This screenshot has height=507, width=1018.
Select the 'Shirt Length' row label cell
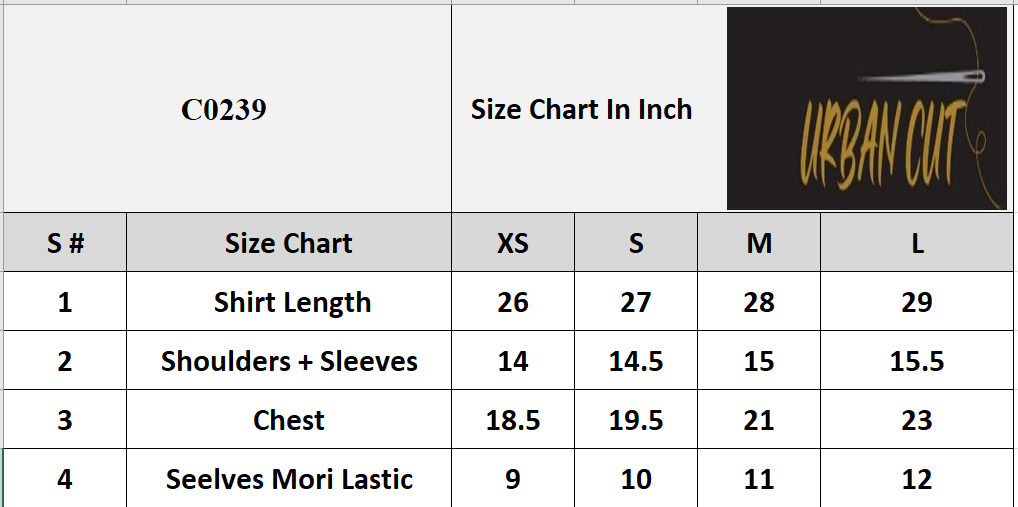[292, 302]
